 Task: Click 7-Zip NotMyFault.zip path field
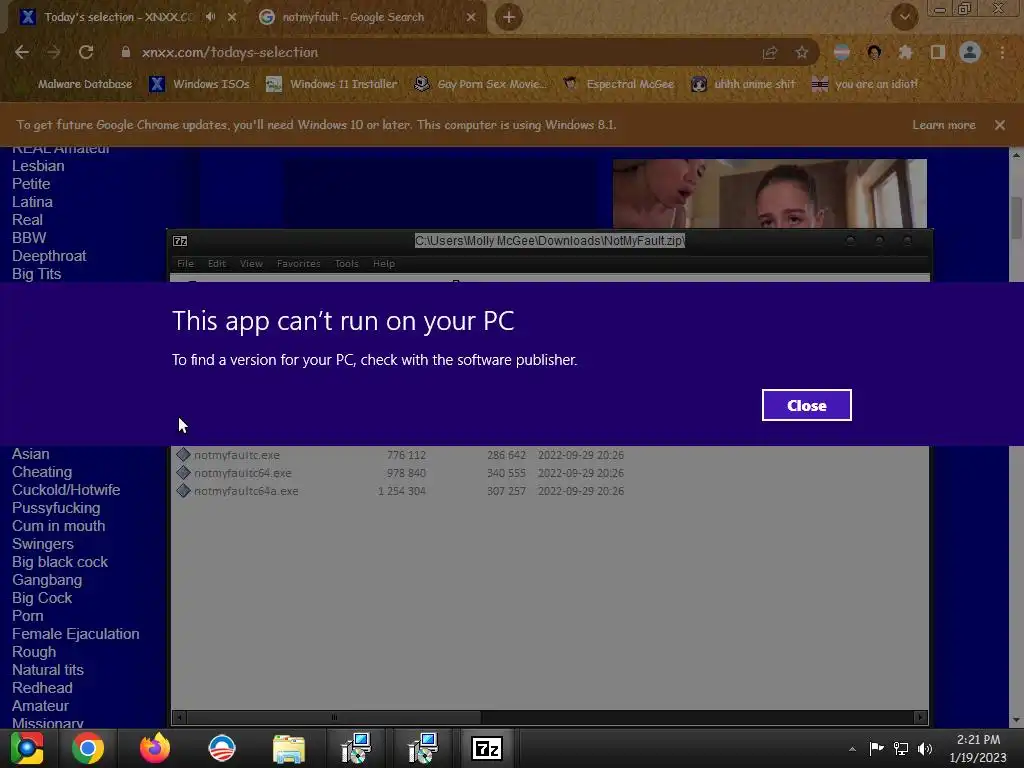click(550, 240)
